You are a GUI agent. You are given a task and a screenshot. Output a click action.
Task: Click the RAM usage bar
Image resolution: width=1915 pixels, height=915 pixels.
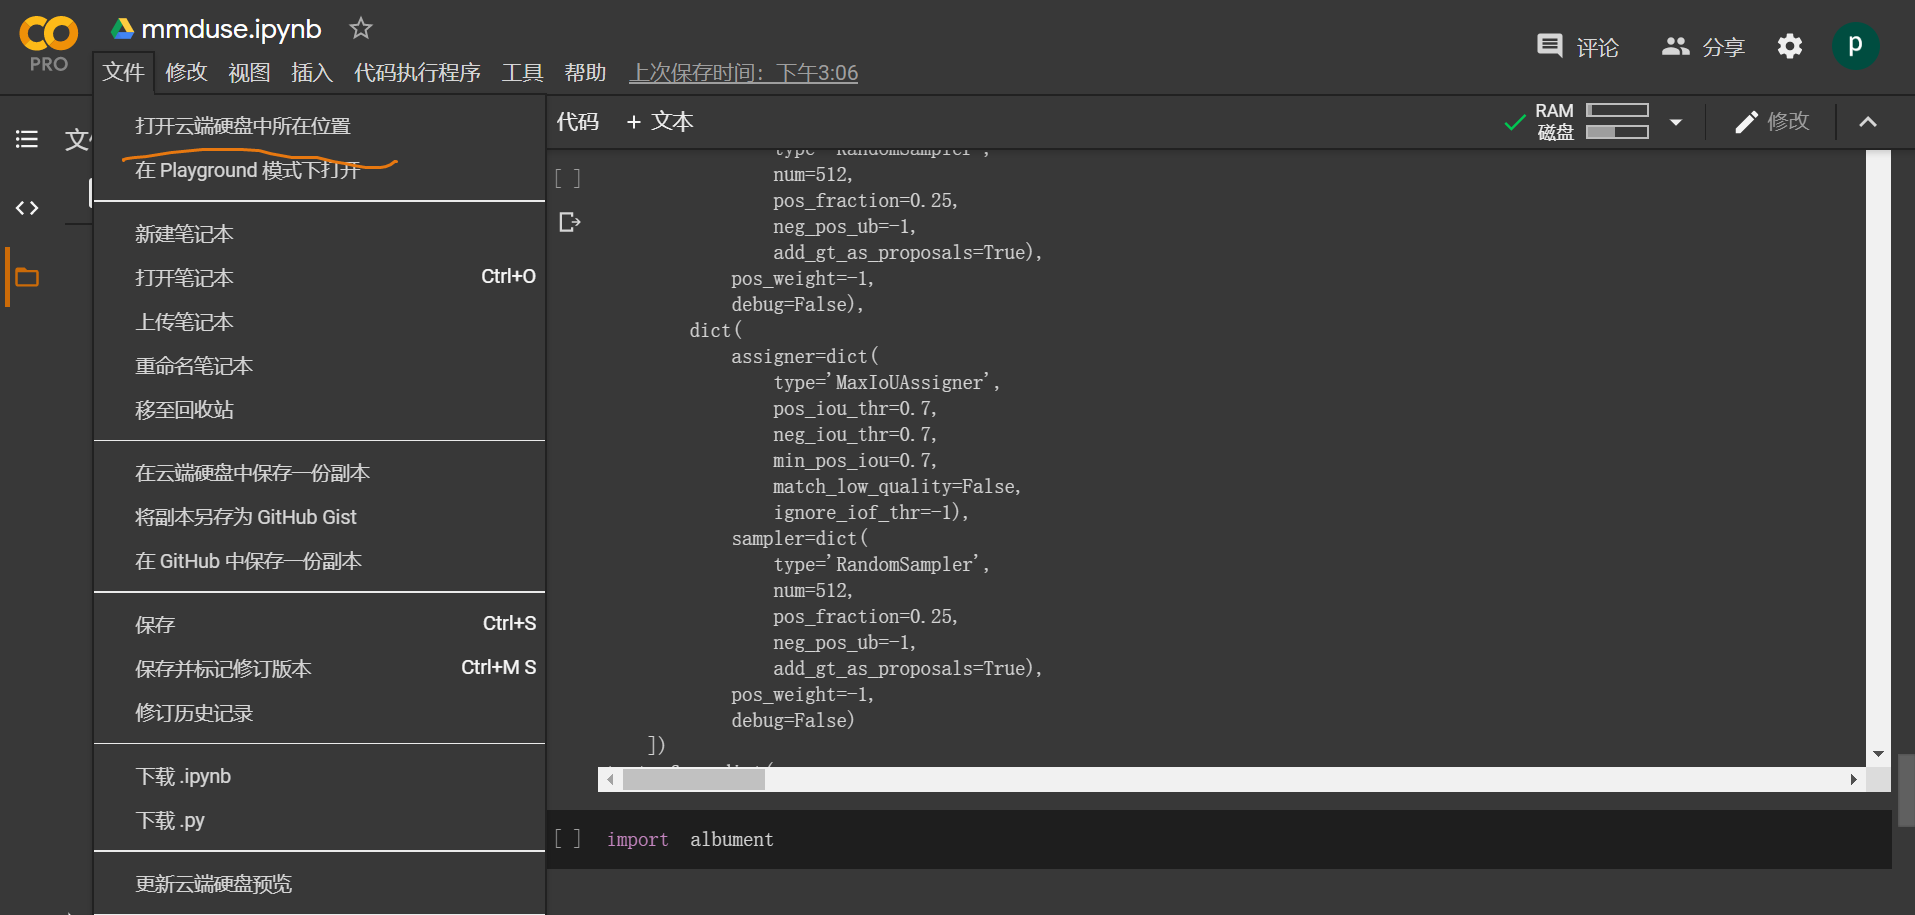click(1617, 110)
